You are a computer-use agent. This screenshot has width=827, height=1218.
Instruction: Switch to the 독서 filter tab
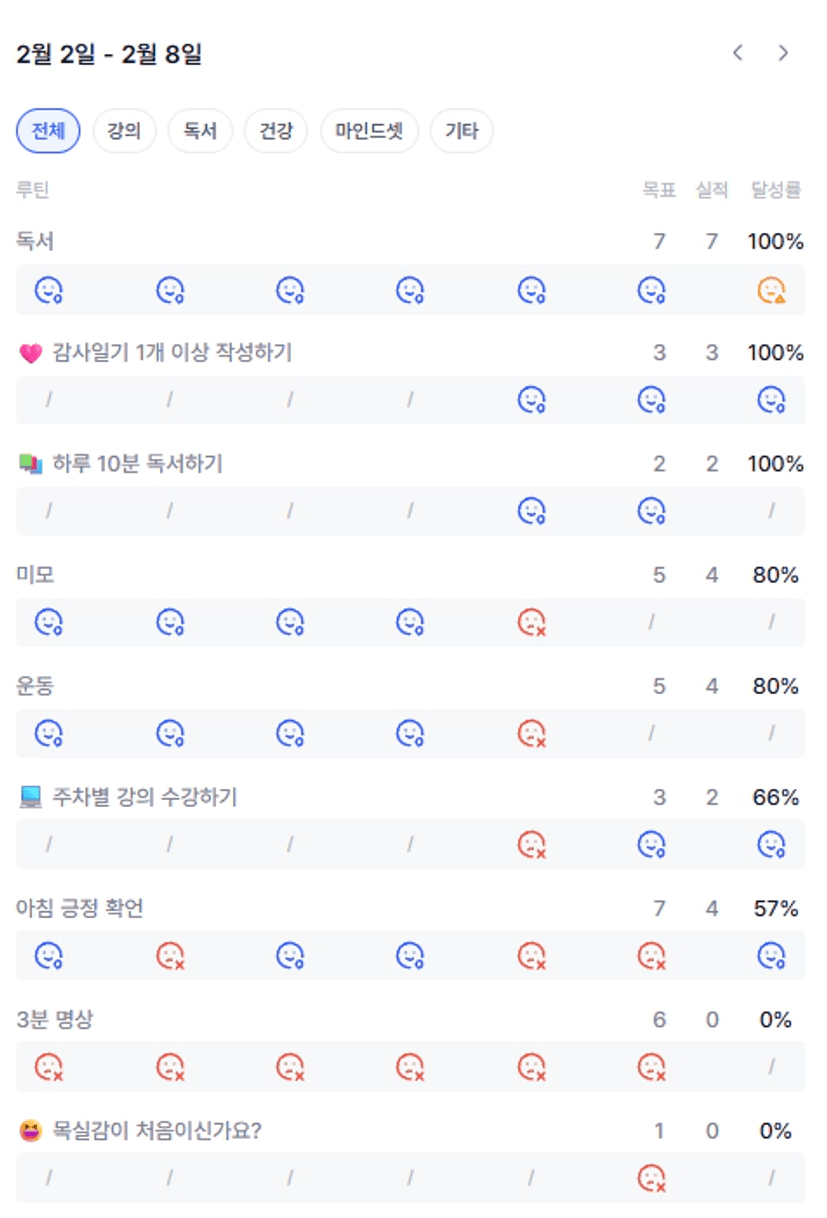coord(200,131)
